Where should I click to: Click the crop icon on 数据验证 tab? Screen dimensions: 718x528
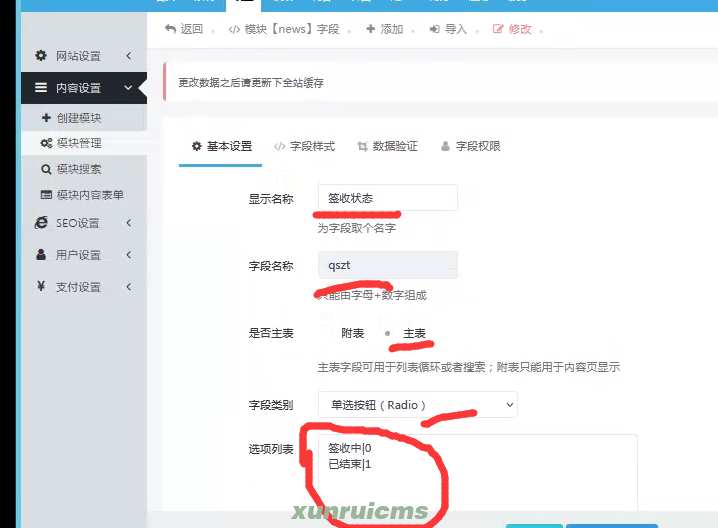pyautogui.click(x=362, y=147)
